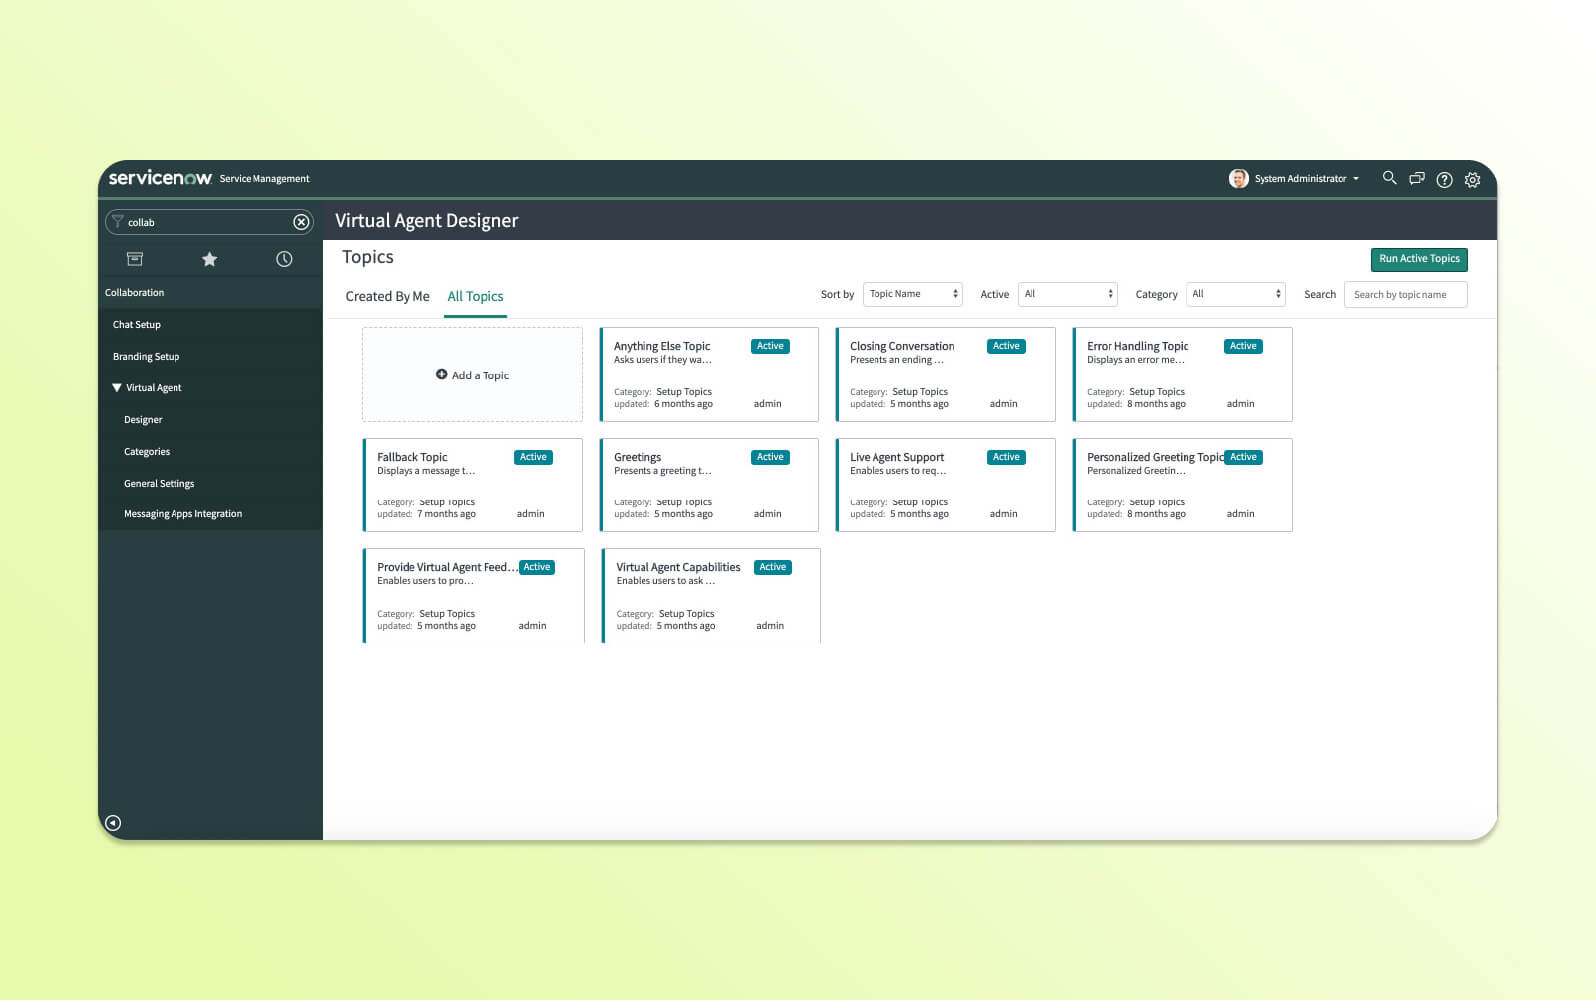Click the filter funnel icon in navigator
The image size is (1596, 1000).
(118, 222)
